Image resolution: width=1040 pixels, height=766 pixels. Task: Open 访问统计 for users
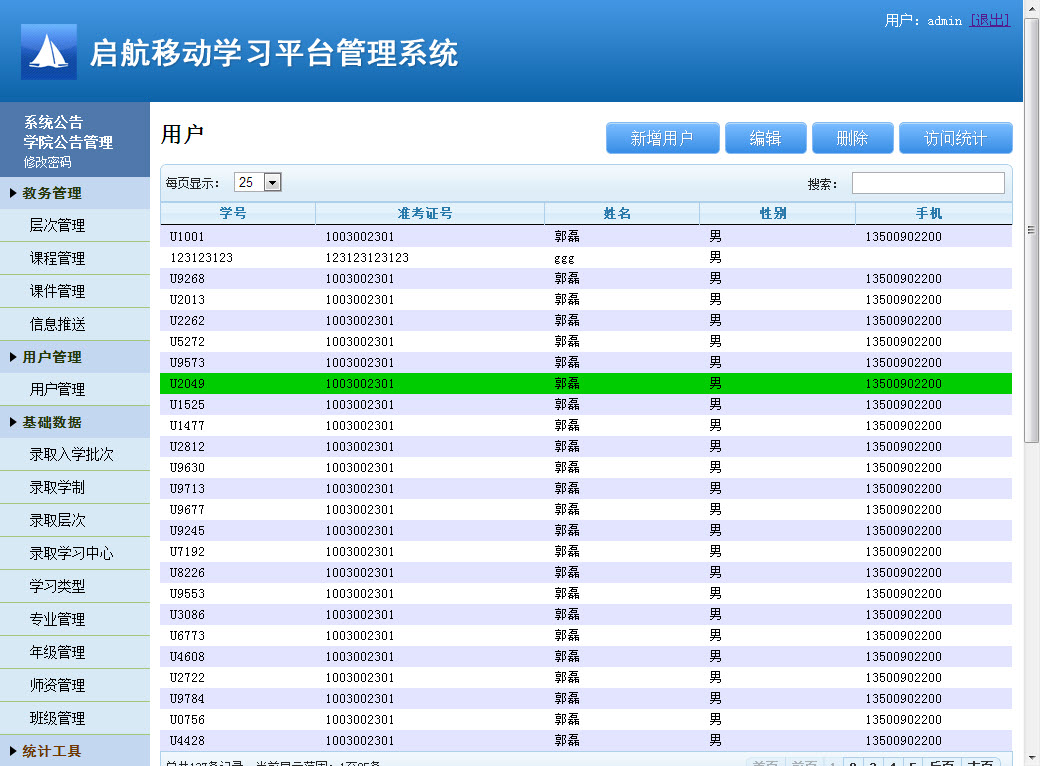coord(955,138)
